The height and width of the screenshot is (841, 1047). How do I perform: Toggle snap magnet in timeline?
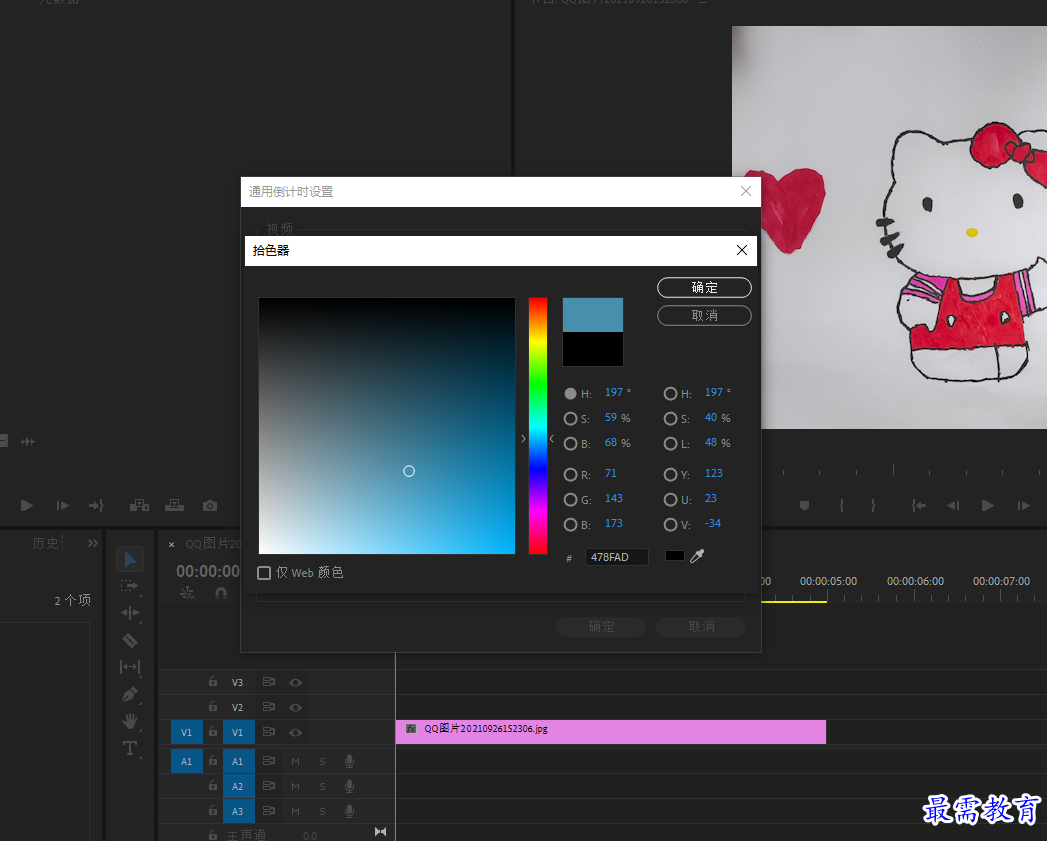click(x=221, y=593)
